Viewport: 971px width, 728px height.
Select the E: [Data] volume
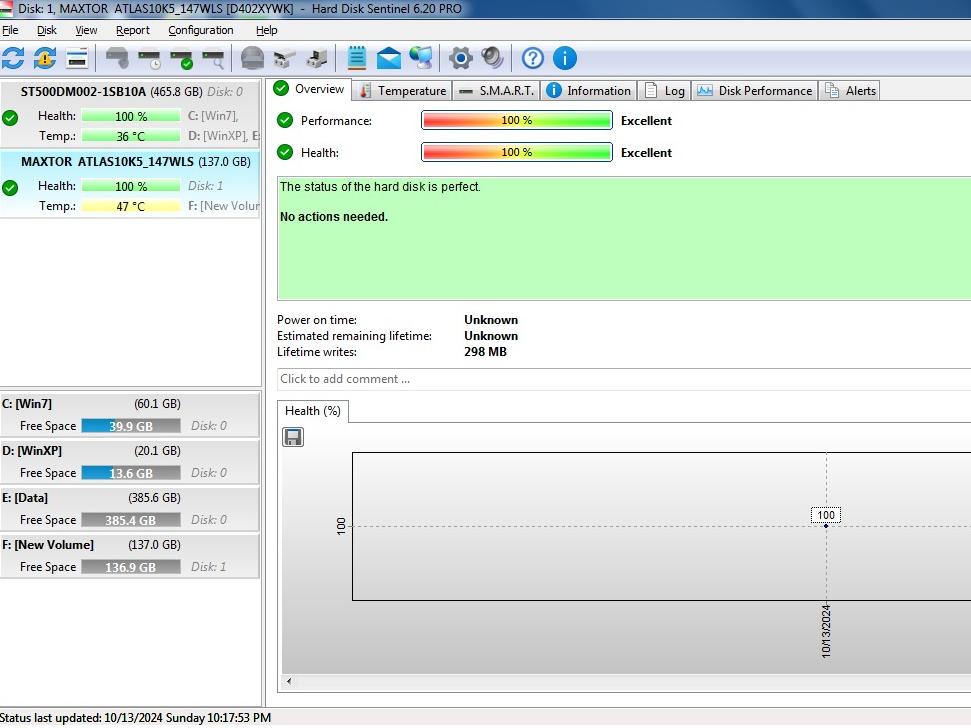coord(130,508)
